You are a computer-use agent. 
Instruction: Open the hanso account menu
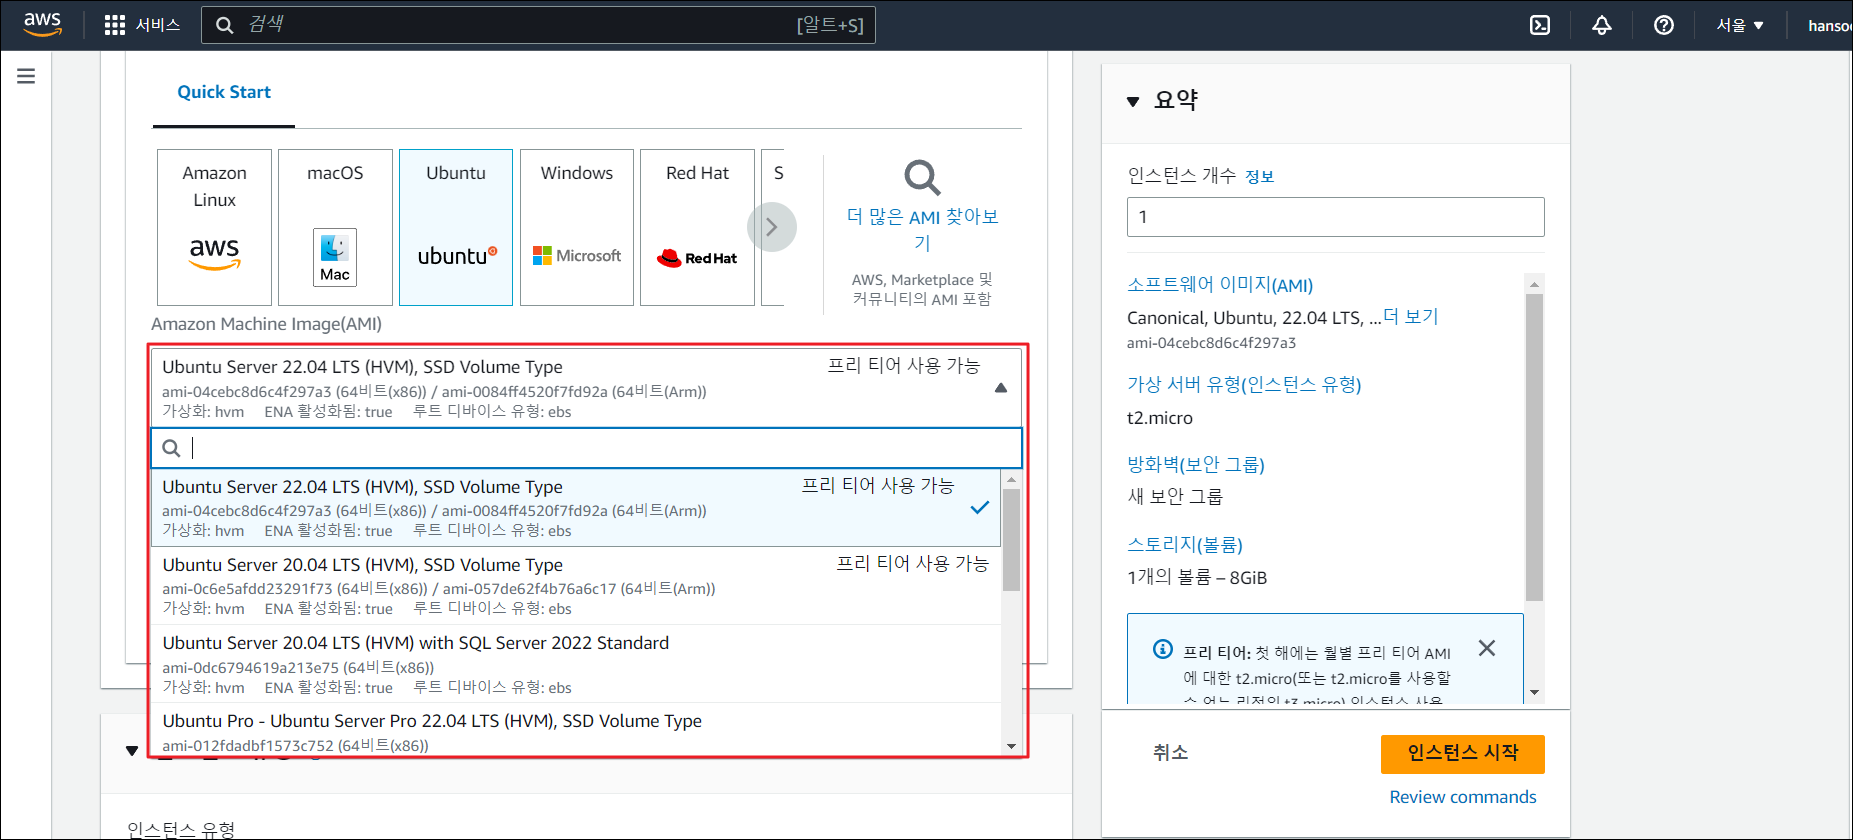tap(1829, 26)
